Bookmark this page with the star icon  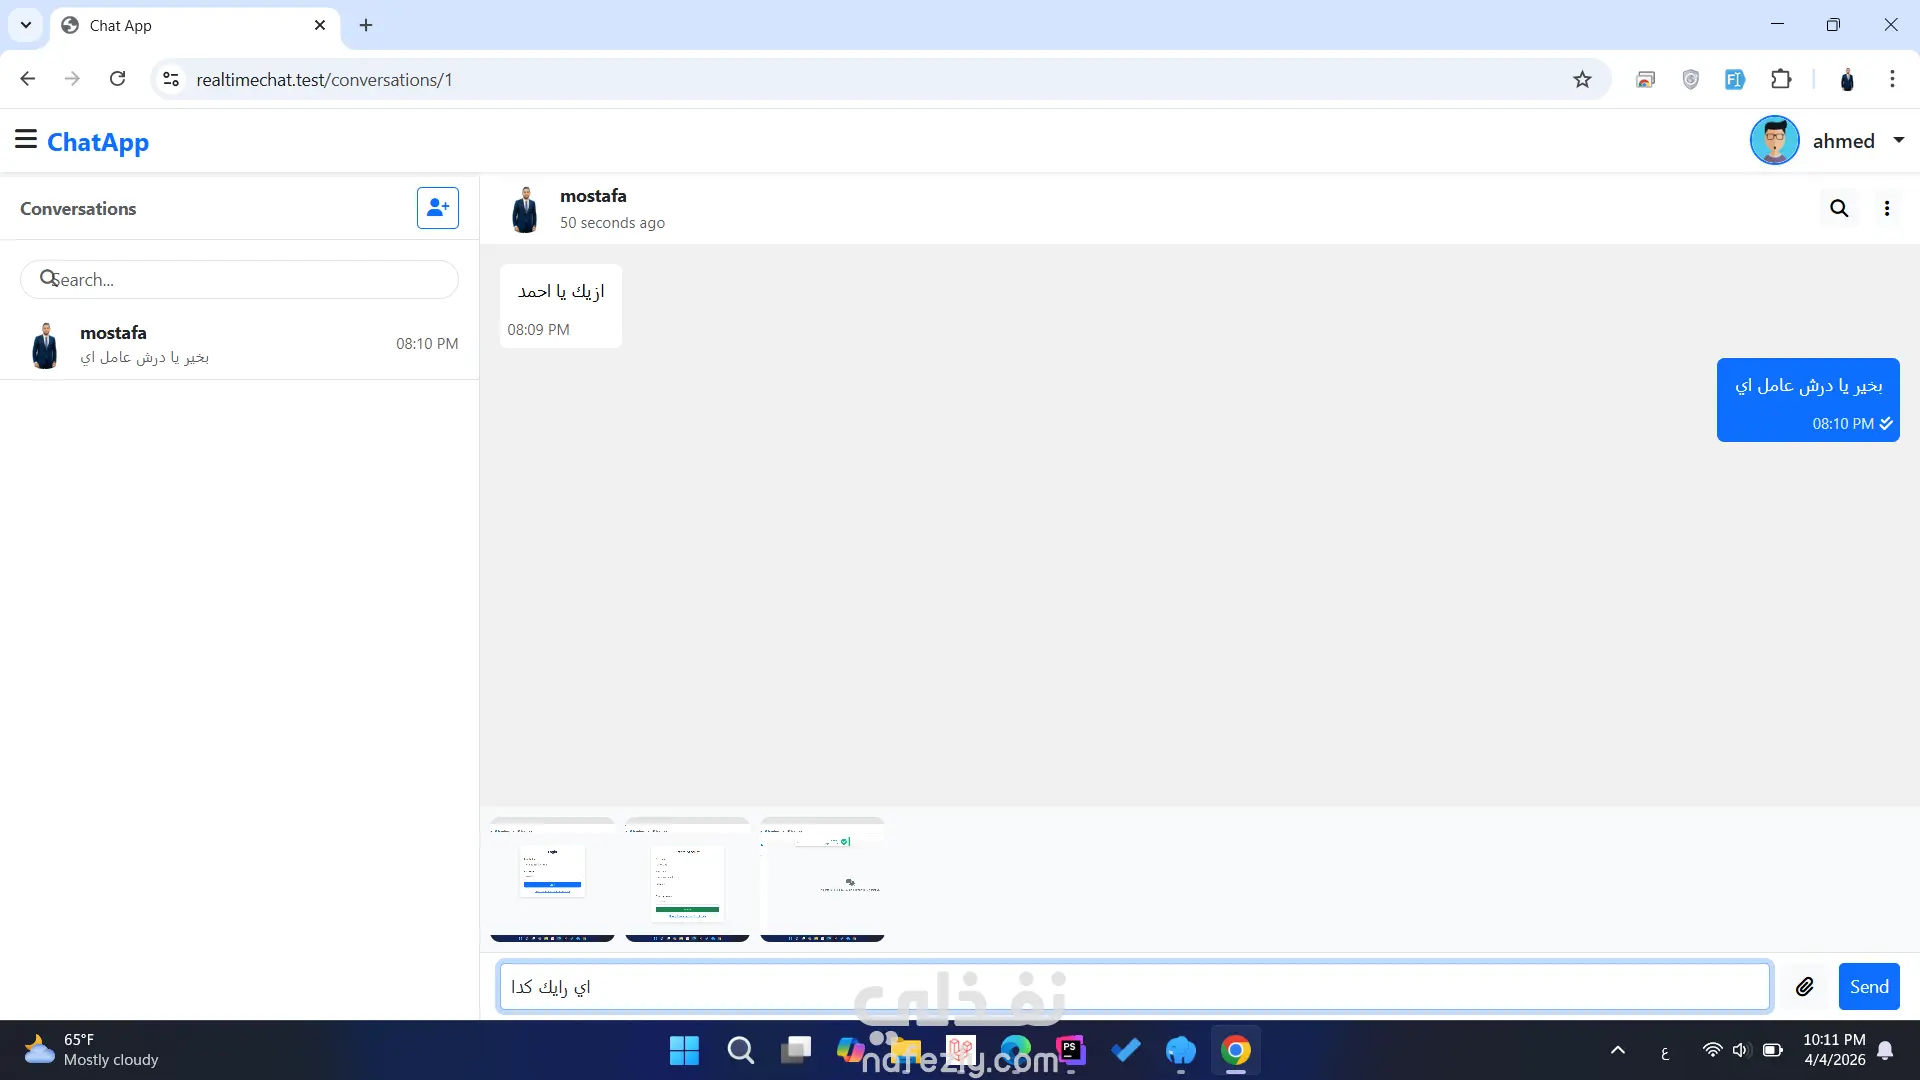[1582, 79]
